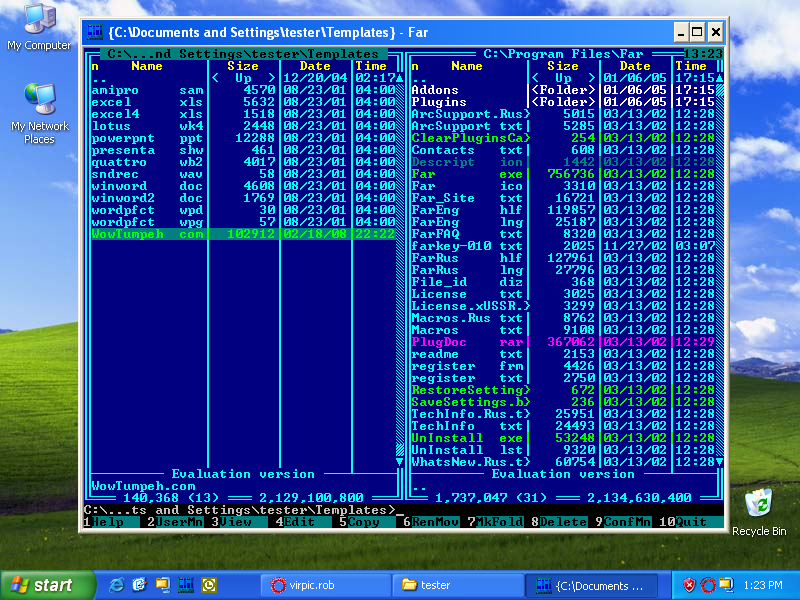The width and height of the screenshot is (800, 600).
Task: Click right panel Size column header
Action: coord(563,66)
